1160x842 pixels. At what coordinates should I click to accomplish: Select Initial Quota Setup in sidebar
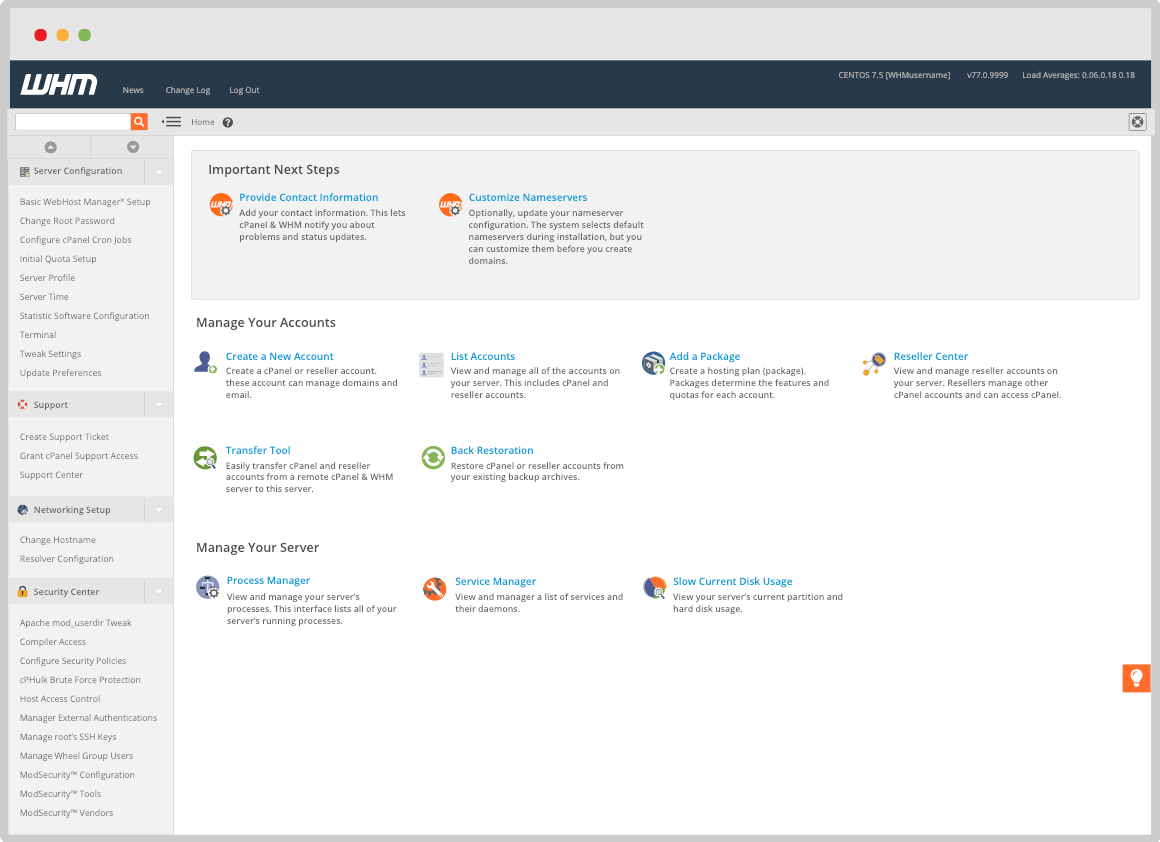[58, 259]
